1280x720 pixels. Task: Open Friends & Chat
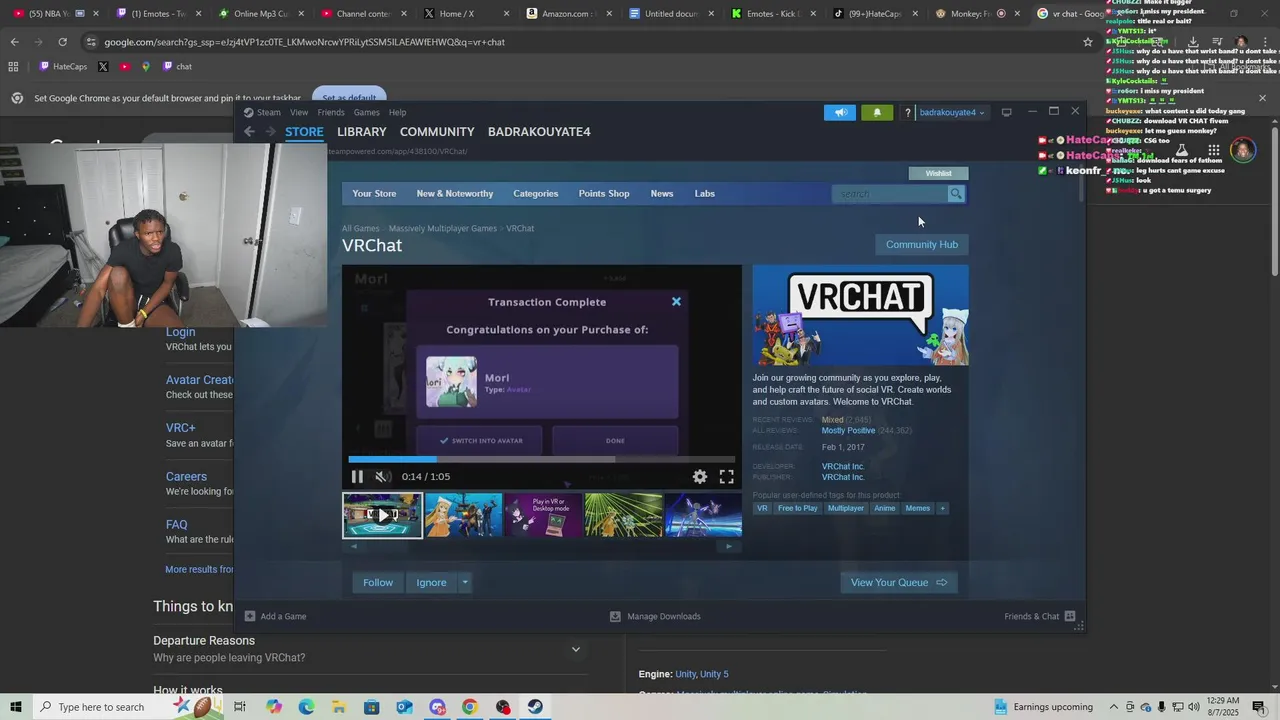click(1040, 617)
